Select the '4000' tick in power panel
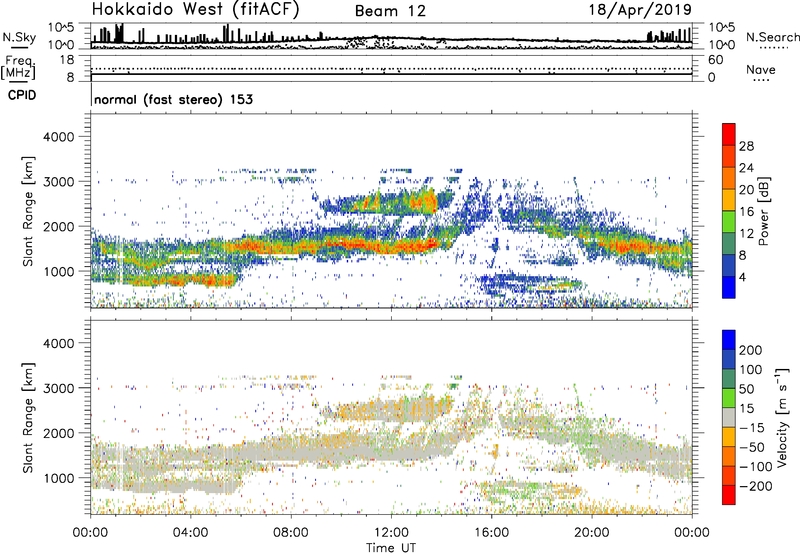Screen dimensions: 800x554 tap(58, 137)
